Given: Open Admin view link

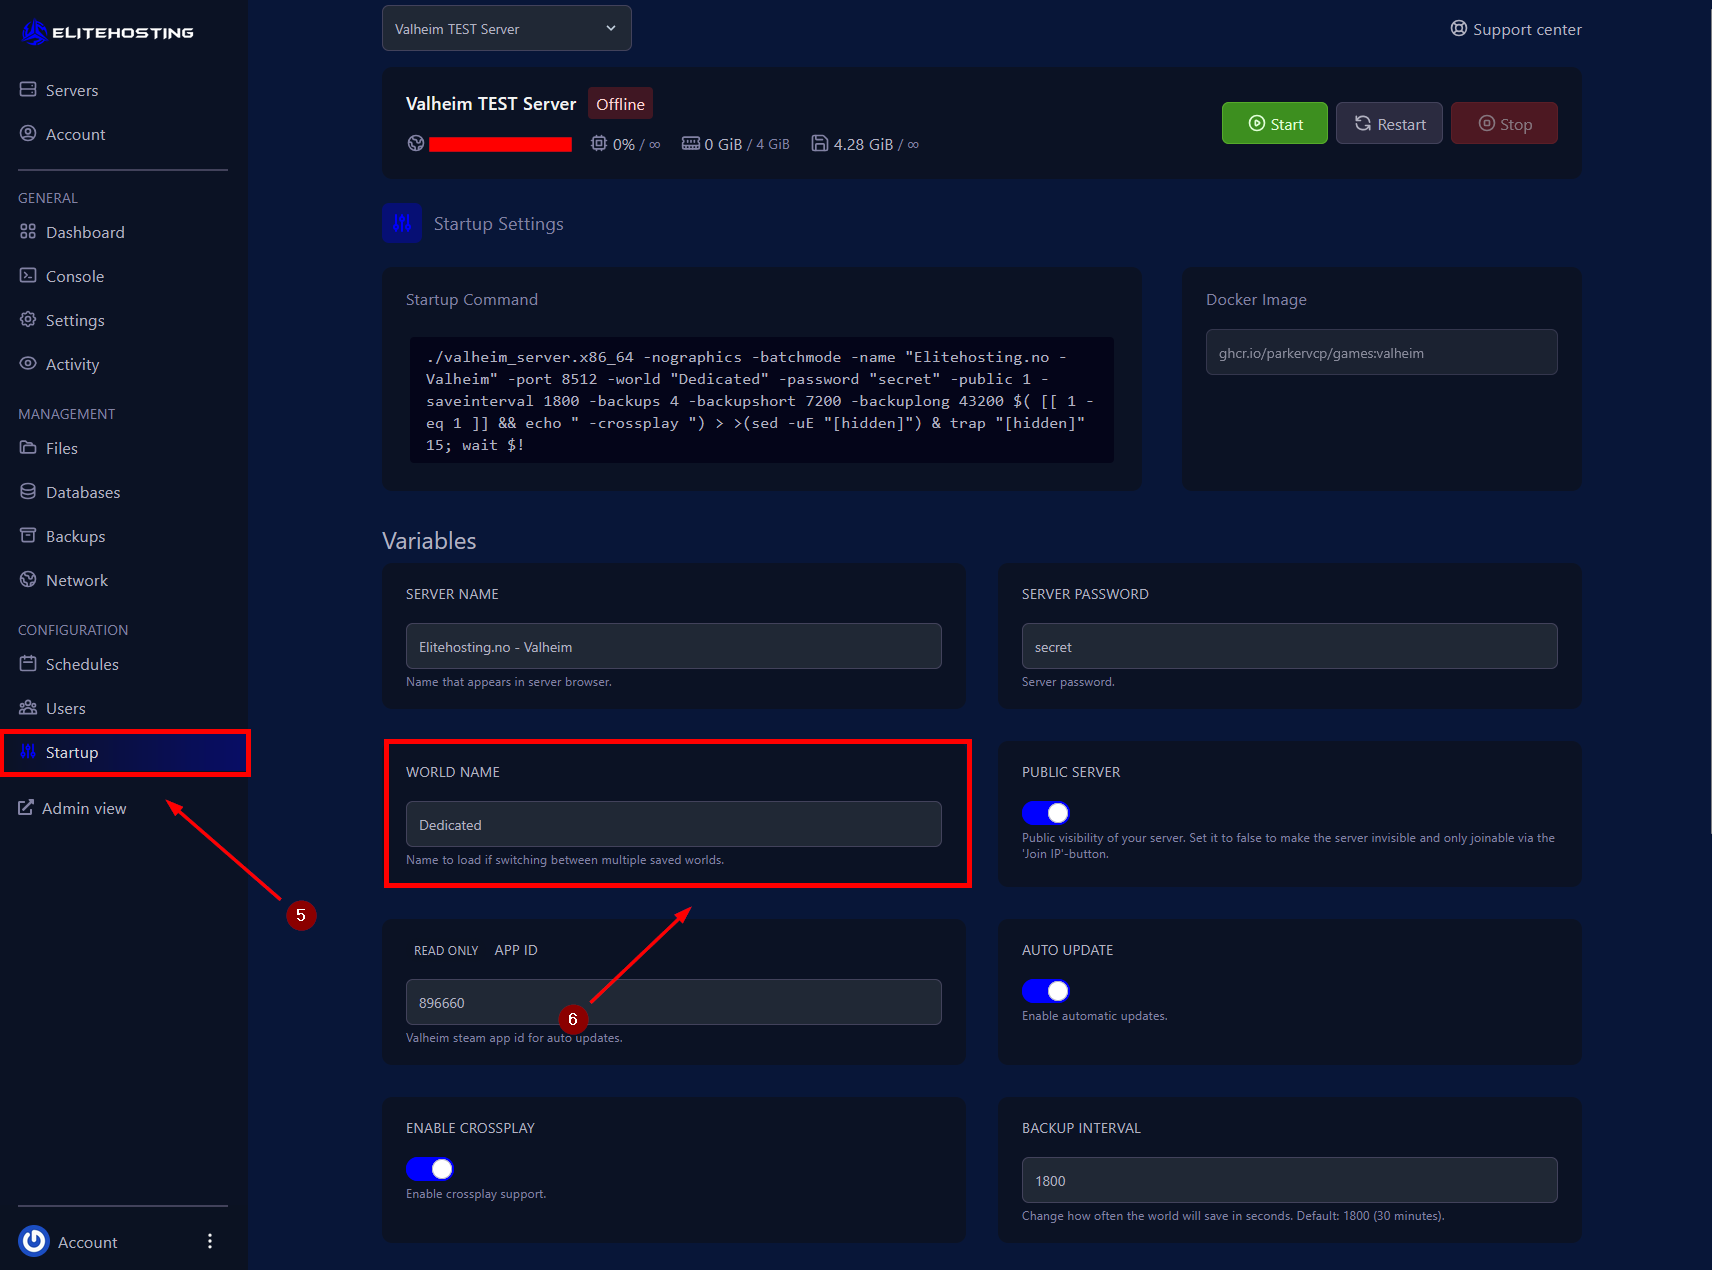Looking at the screenshot, I should point(72,808).
